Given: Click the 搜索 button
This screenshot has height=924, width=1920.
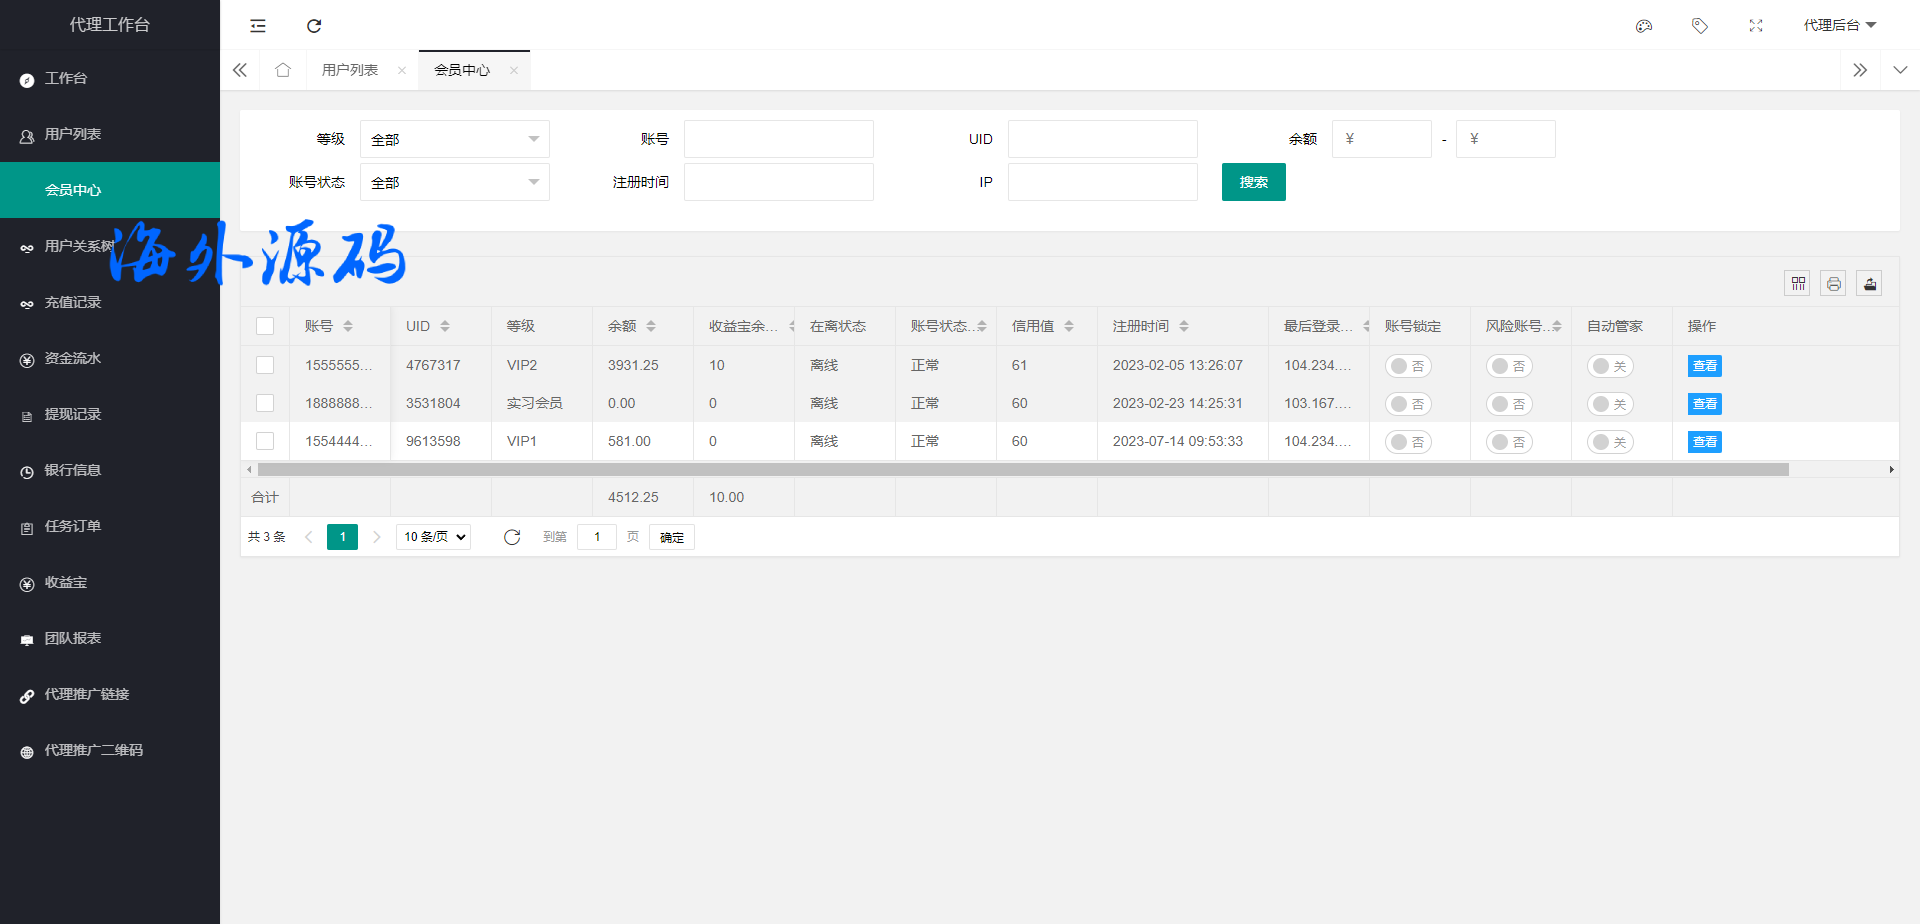Looking at the screenshot, I should click(x=1253, y=182).
